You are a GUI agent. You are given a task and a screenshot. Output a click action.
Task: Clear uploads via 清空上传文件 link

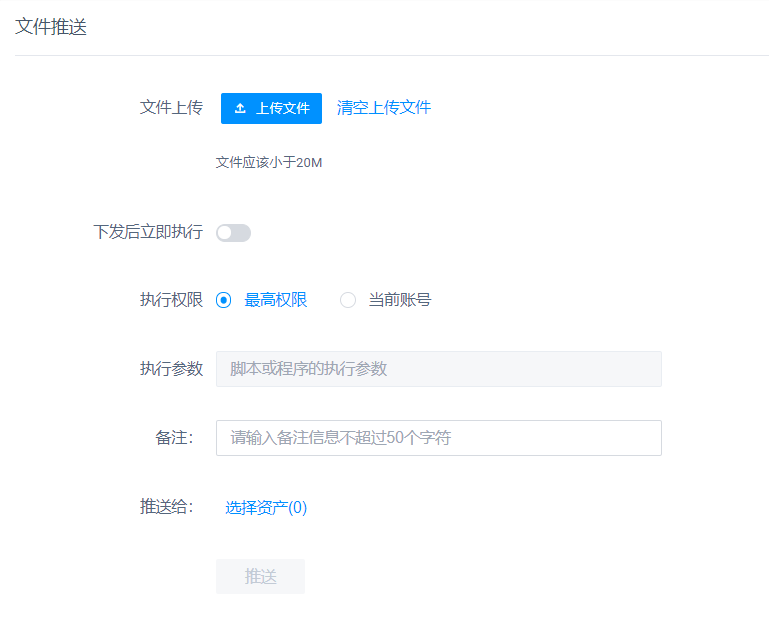click(x=384, y=107)
